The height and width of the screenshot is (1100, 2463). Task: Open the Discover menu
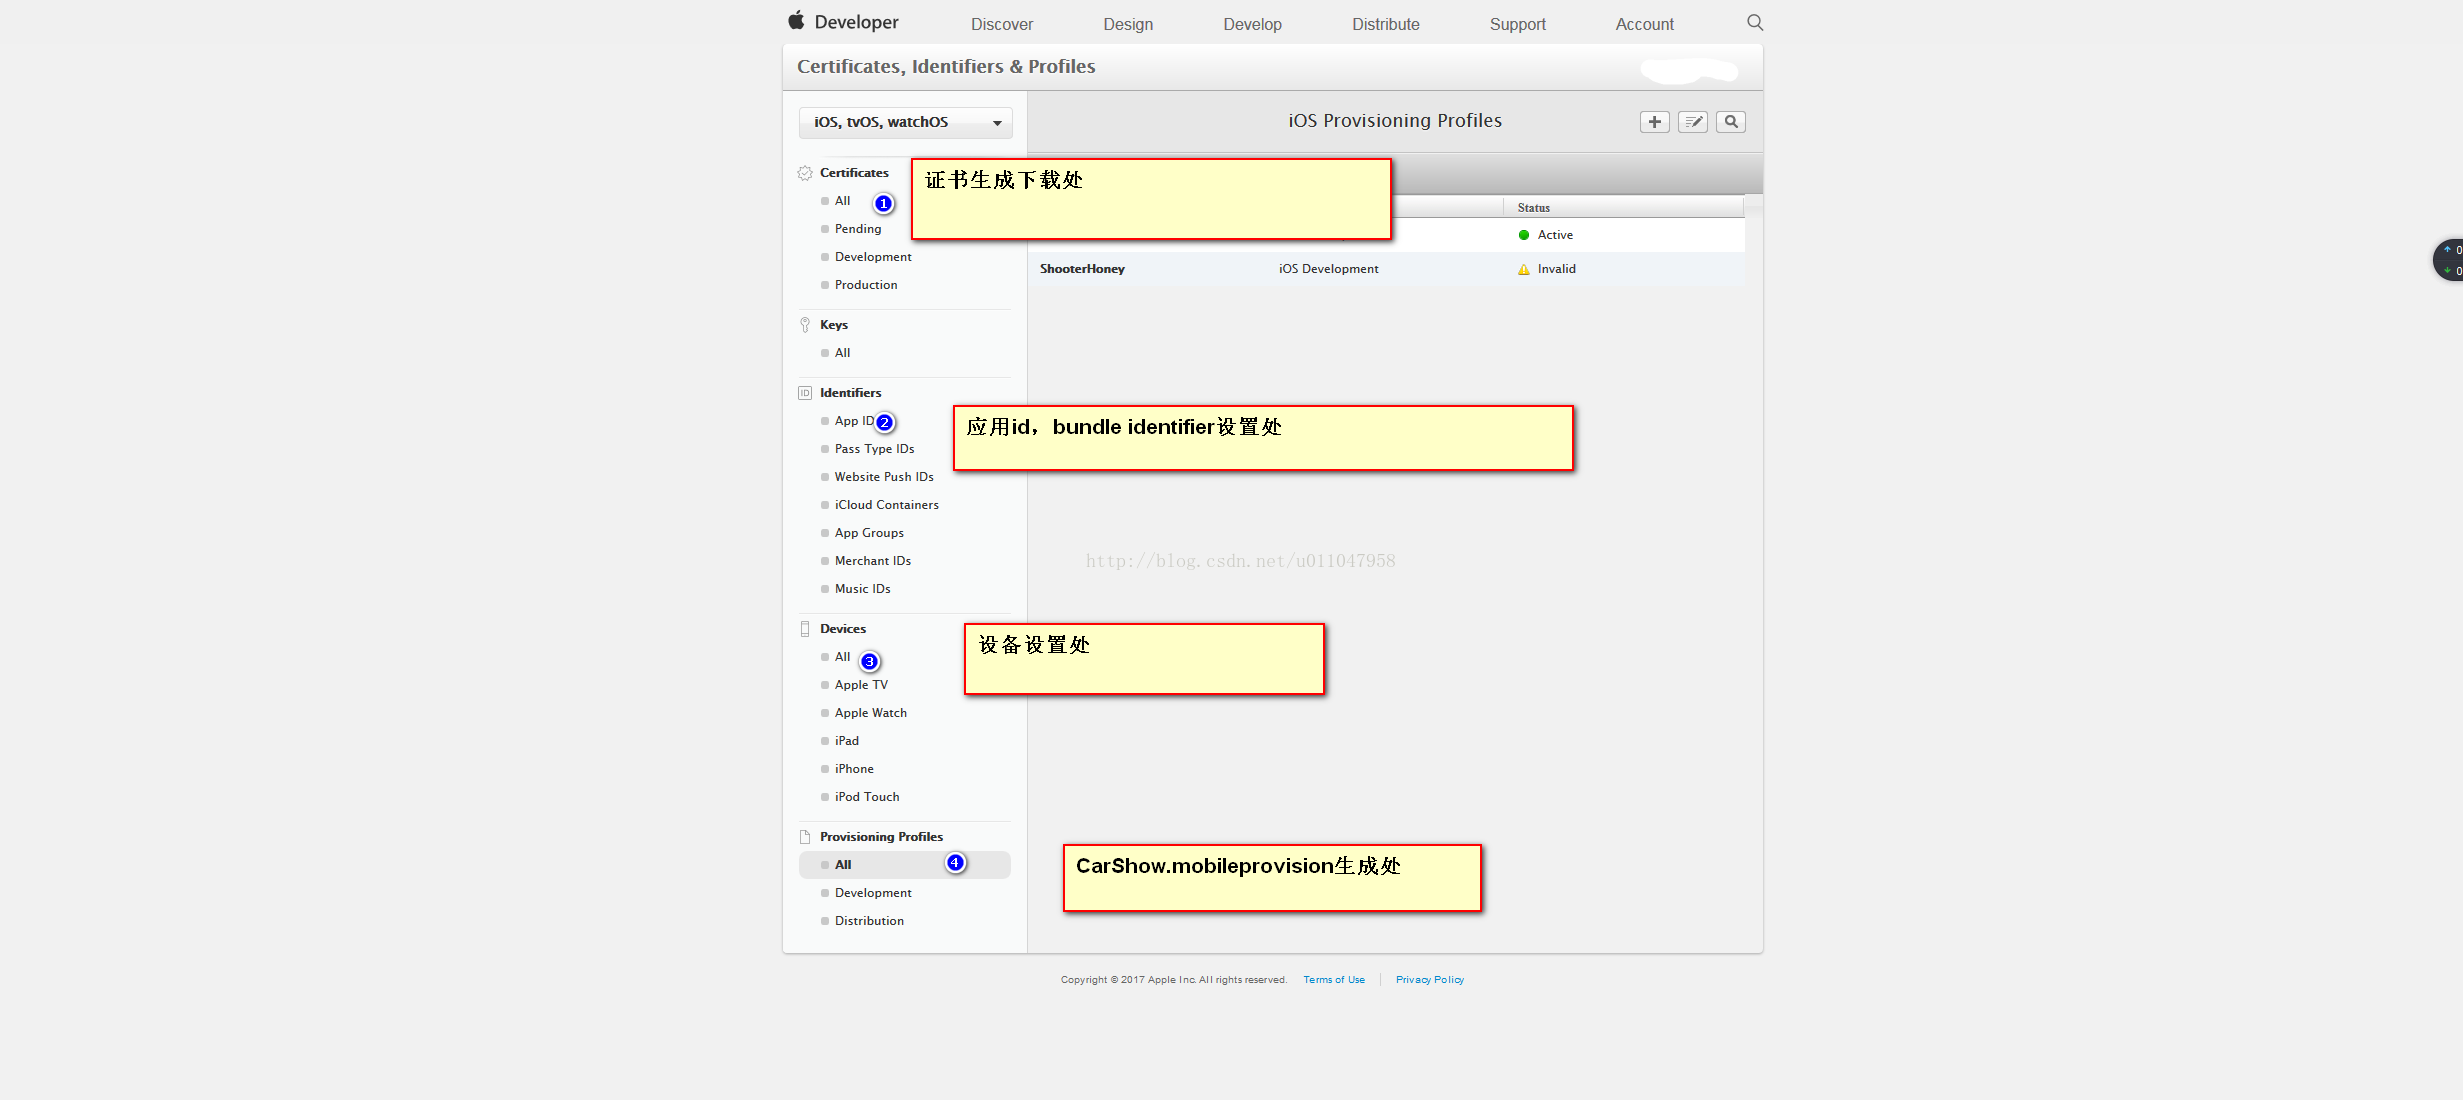click(1002, 24)
